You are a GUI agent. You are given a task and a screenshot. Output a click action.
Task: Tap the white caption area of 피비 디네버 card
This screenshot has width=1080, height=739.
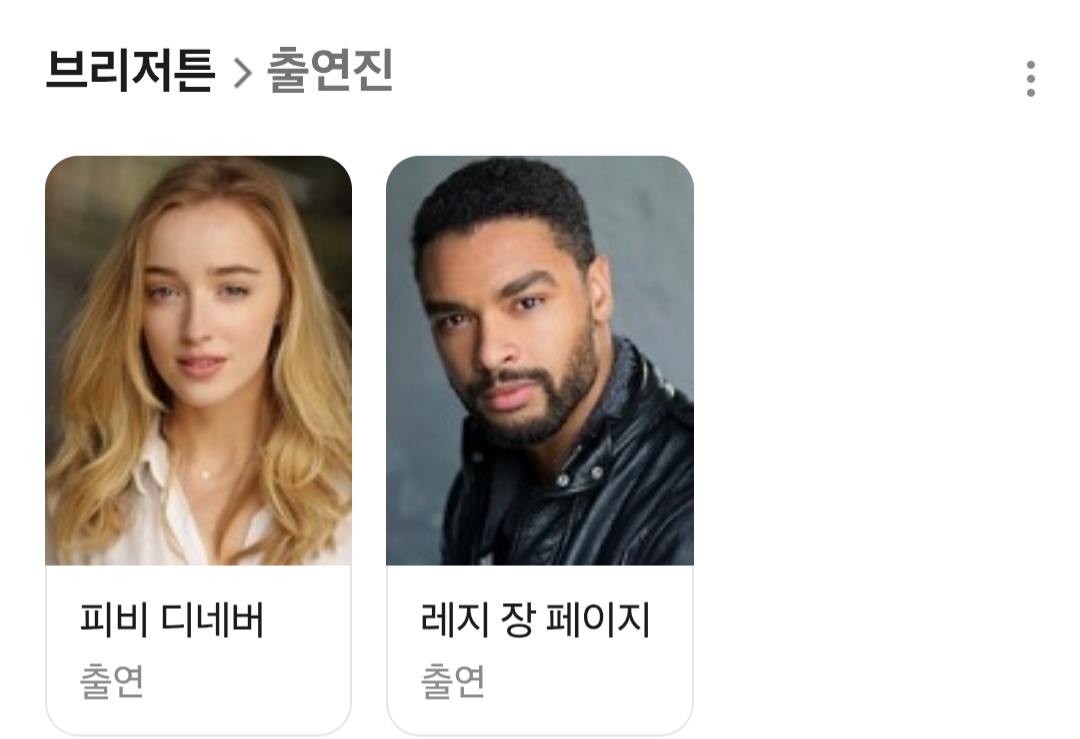point(198,649)
